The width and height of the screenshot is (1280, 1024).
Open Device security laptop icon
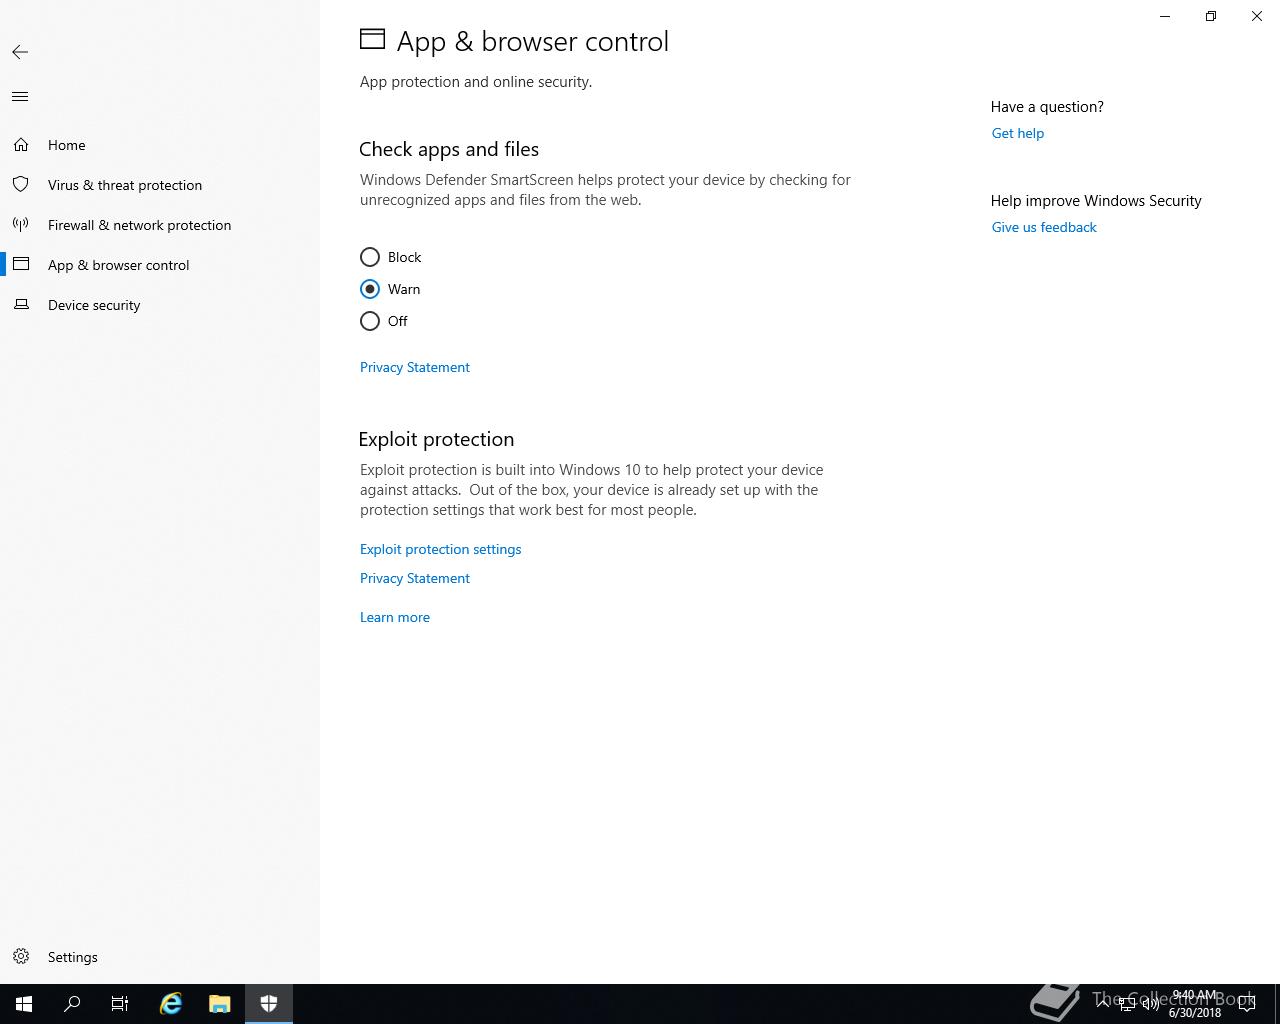tap(21, 305)
